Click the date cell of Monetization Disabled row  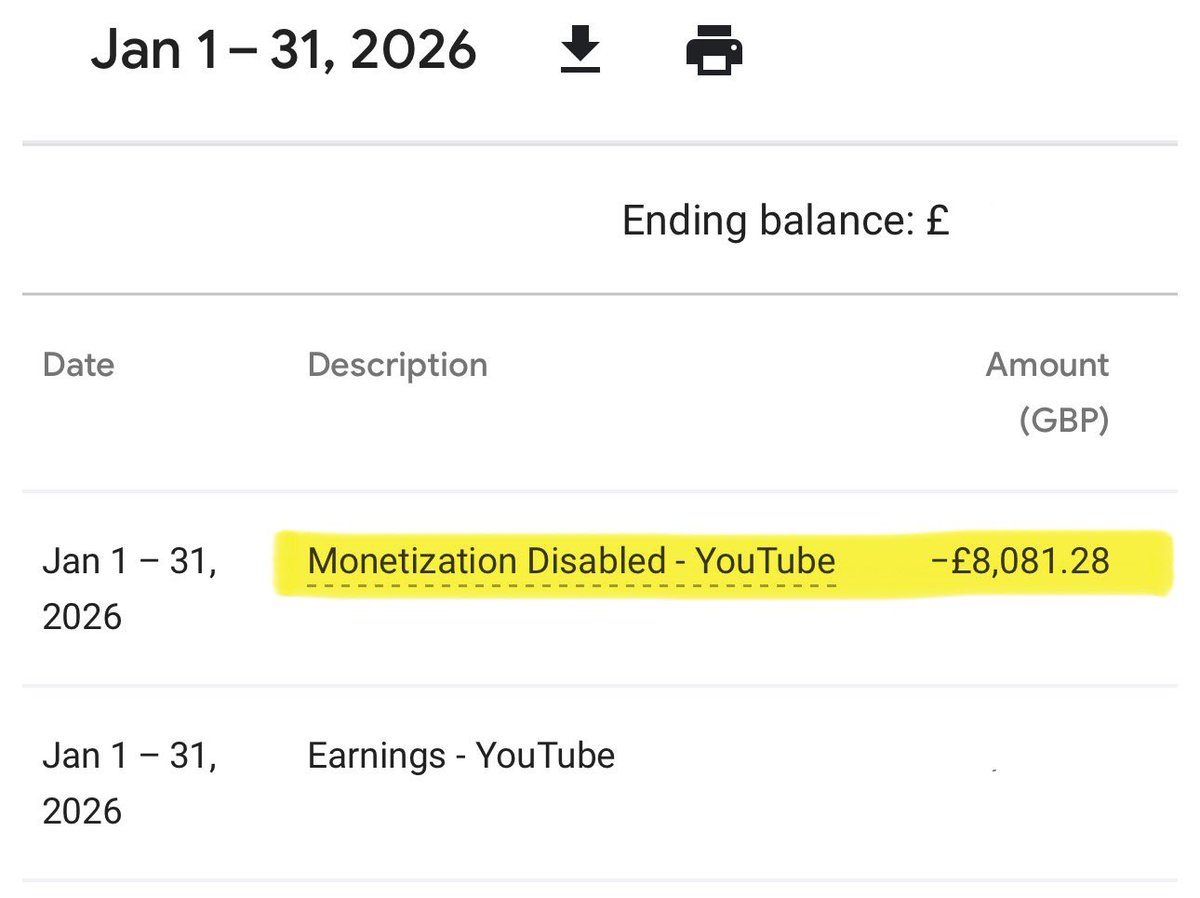[x=129, y=588]
